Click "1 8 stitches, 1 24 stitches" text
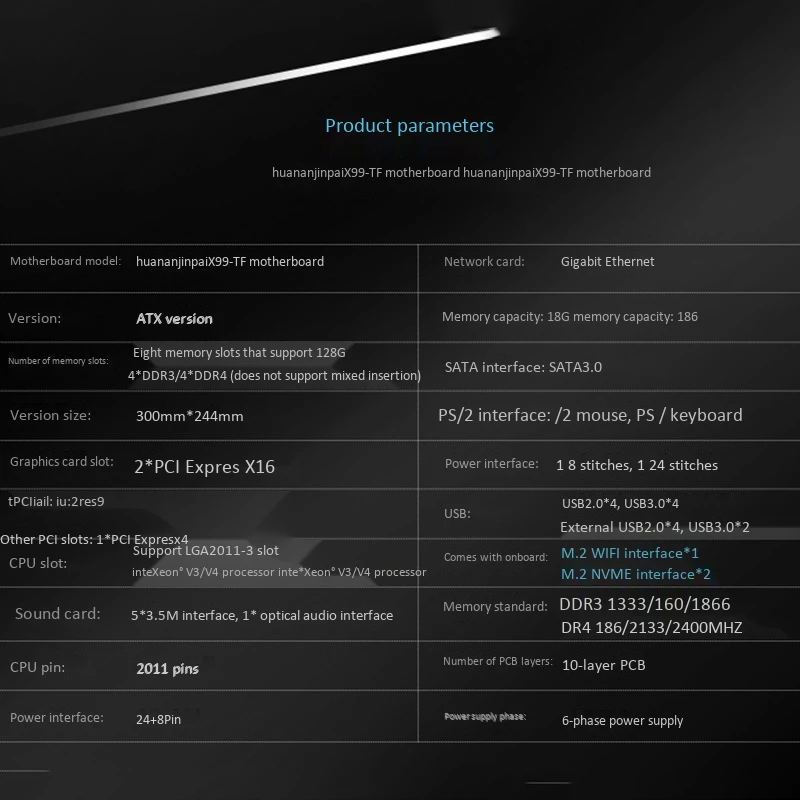Viewport: 800px width, 800px height. pos(636,465)
